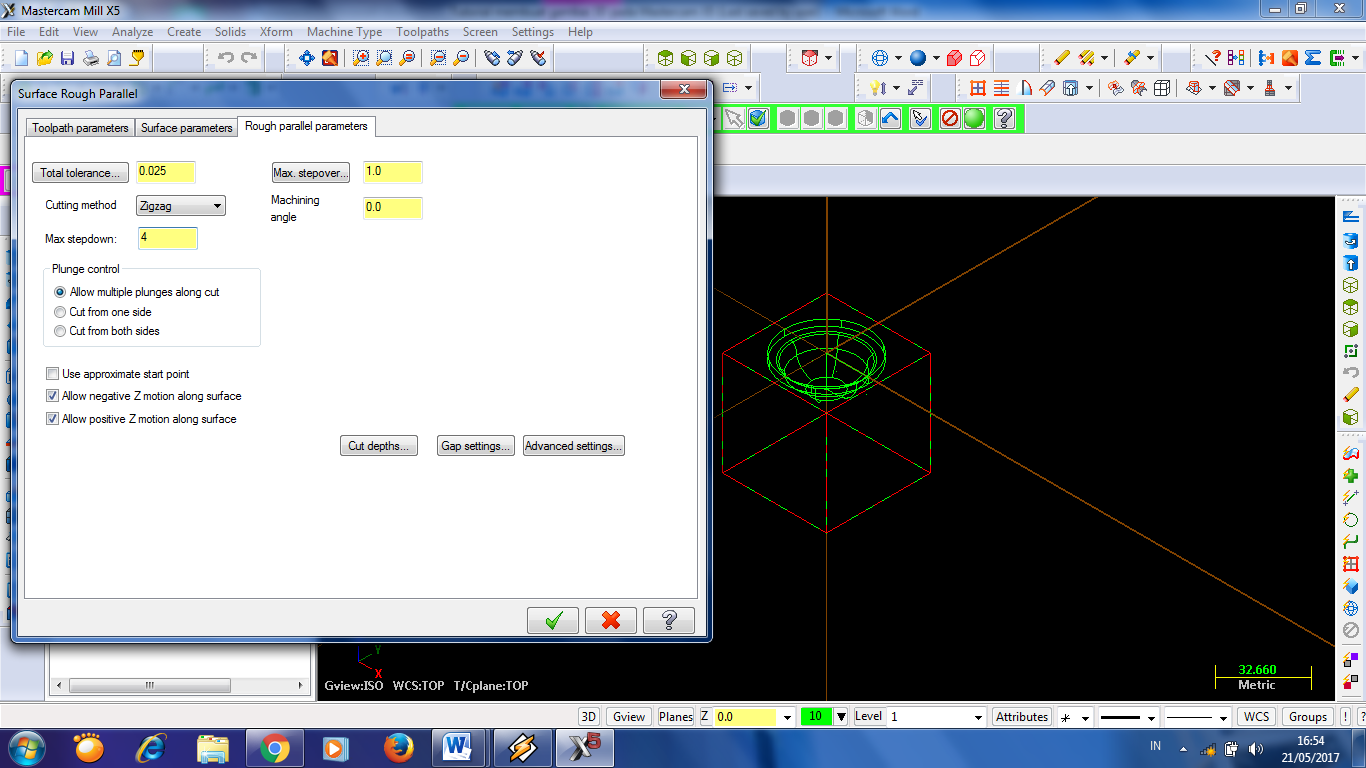Viewport: 1366px width, 768px height.
Task: Uncheck Allow negative Z motion along surface
Action: [53, 396]
